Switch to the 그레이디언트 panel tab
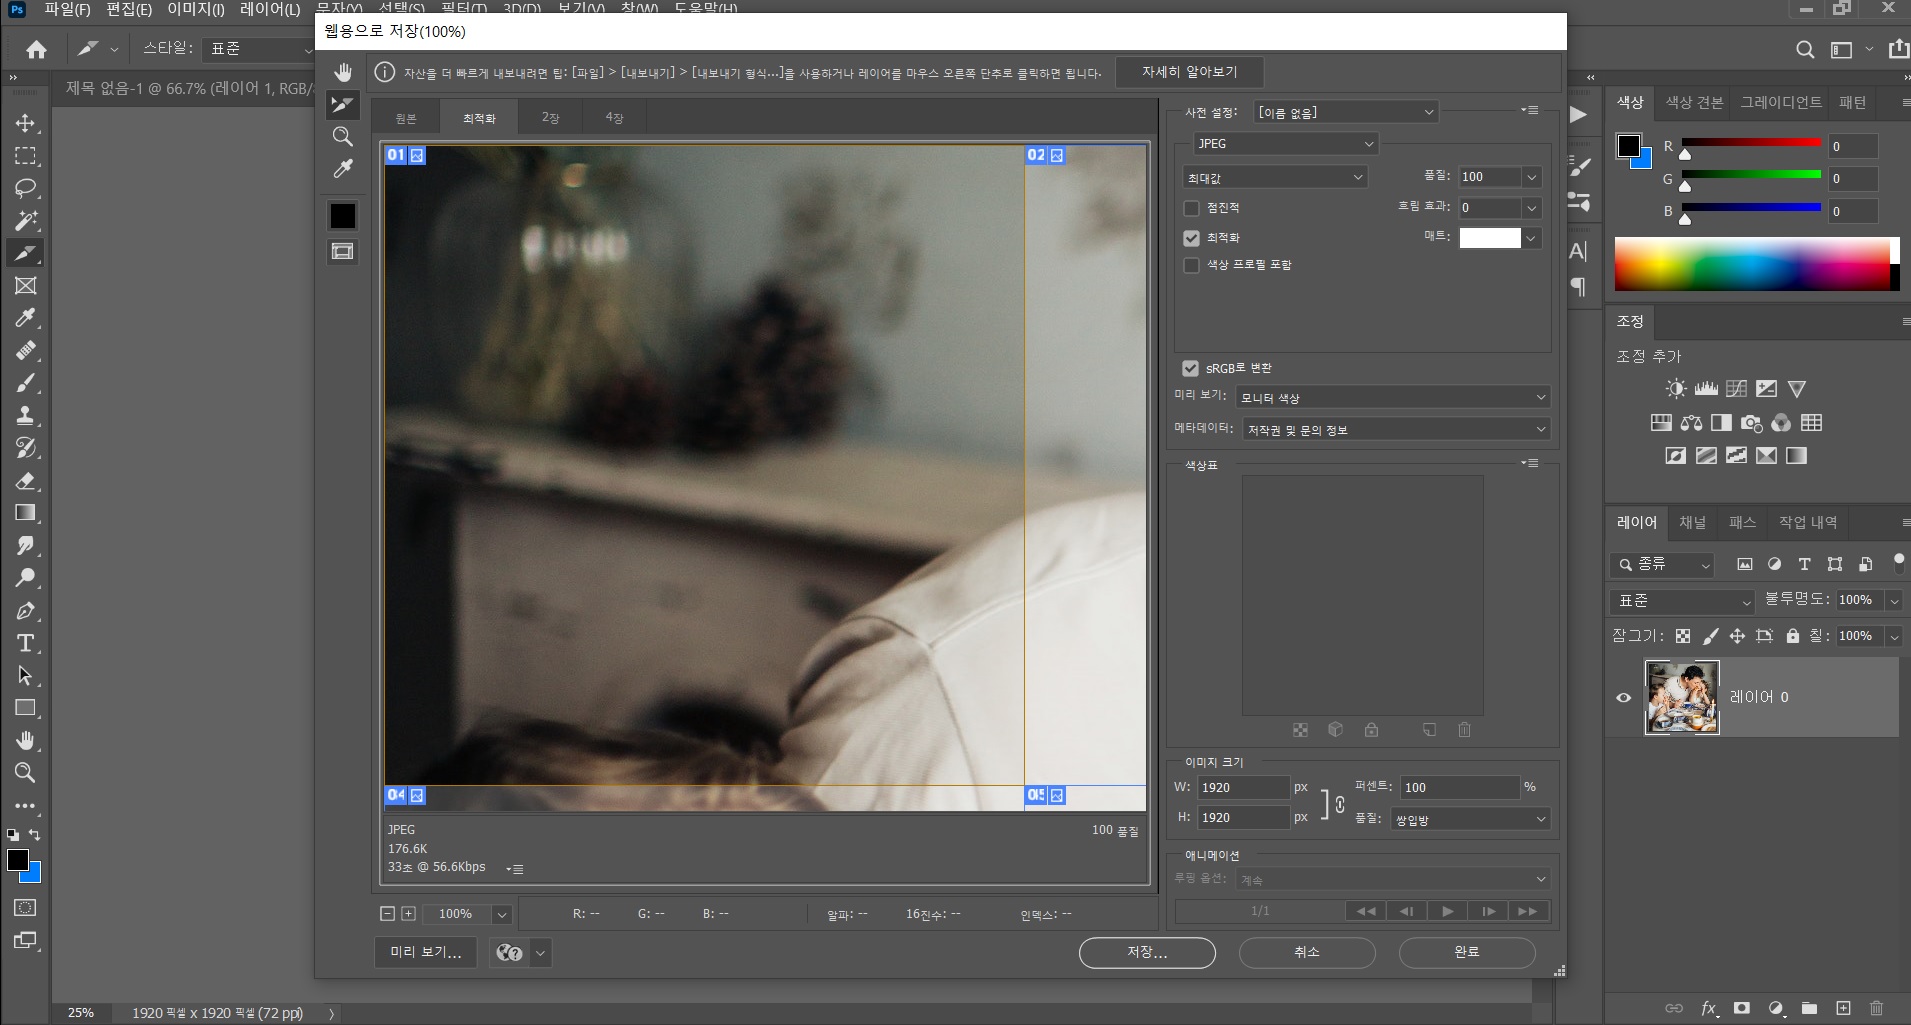 (1780, 102)
